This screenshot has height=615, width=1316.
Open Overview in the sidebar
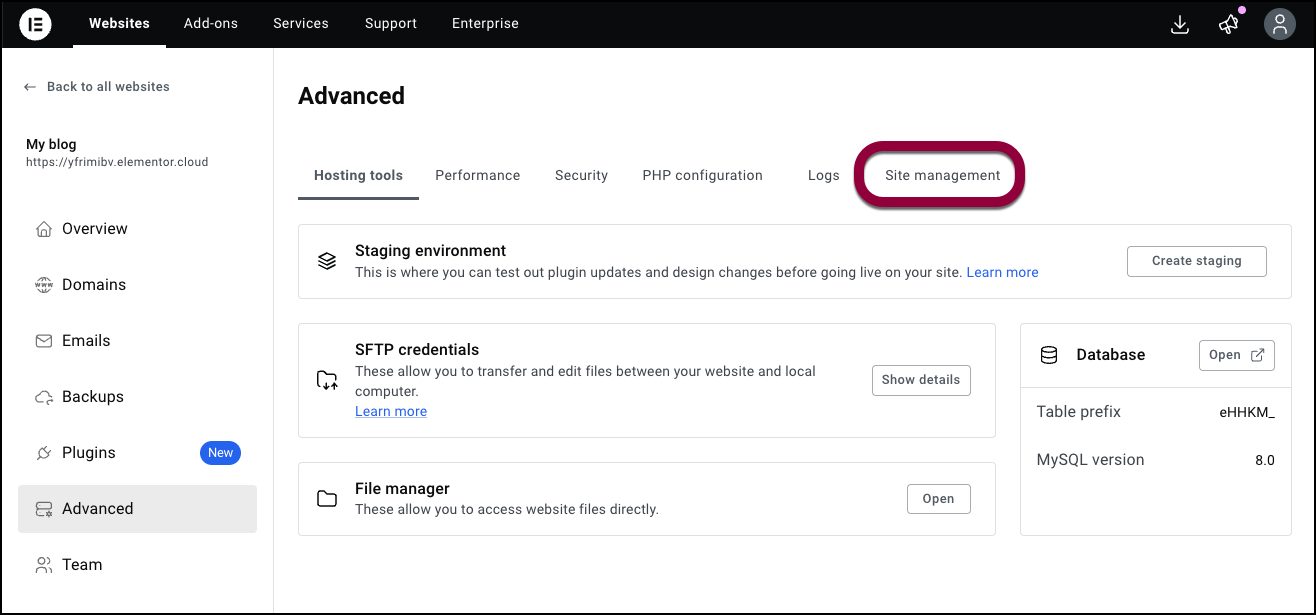[137, 229]
